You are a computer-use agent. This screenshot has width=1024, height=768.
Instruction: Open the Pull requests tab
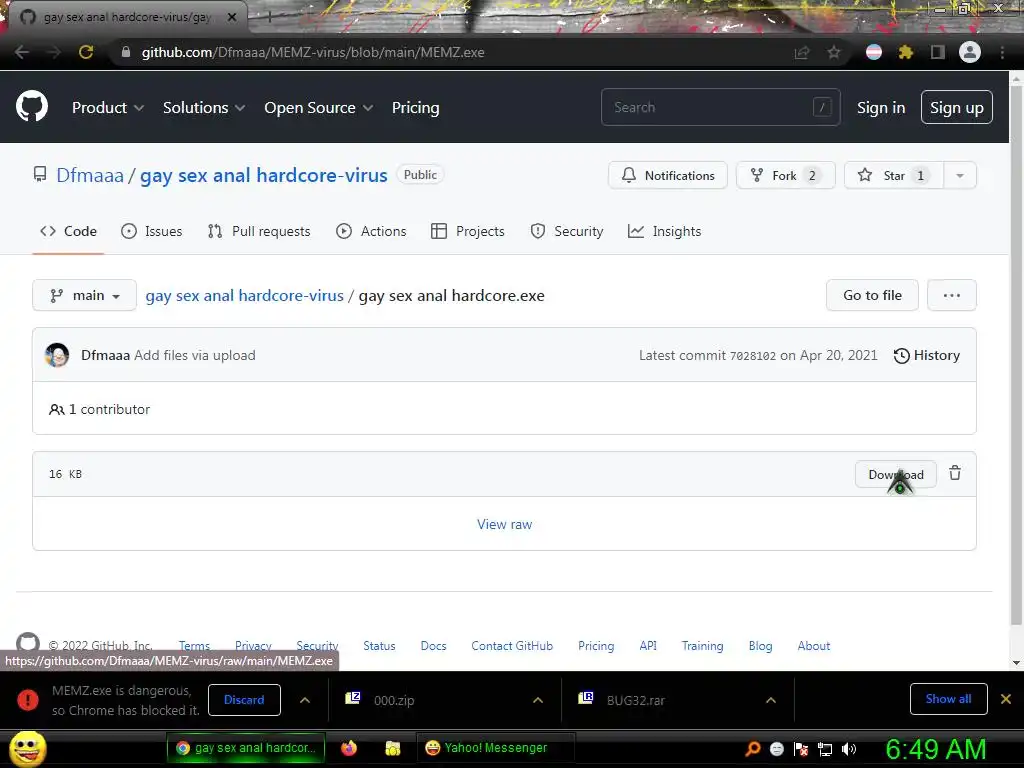point(259,231)
